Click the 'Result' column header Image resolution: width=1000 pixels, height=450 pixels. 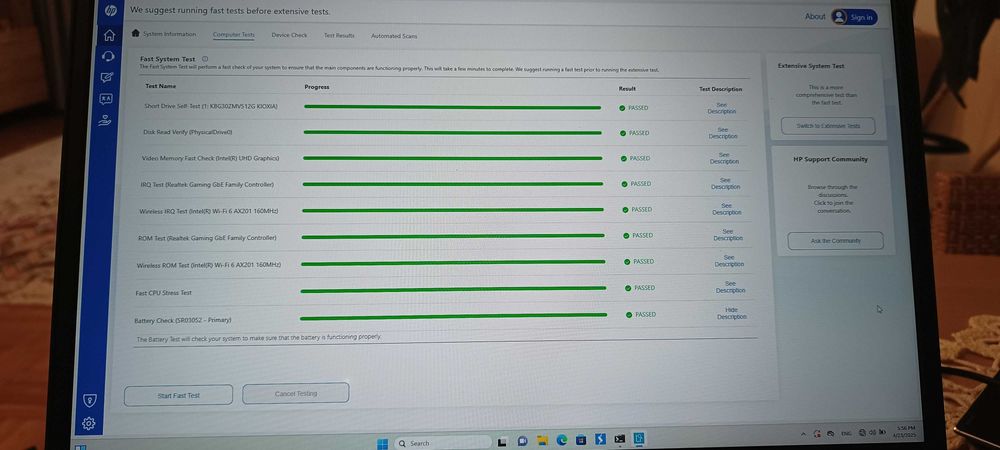click(x=627, y=89)
